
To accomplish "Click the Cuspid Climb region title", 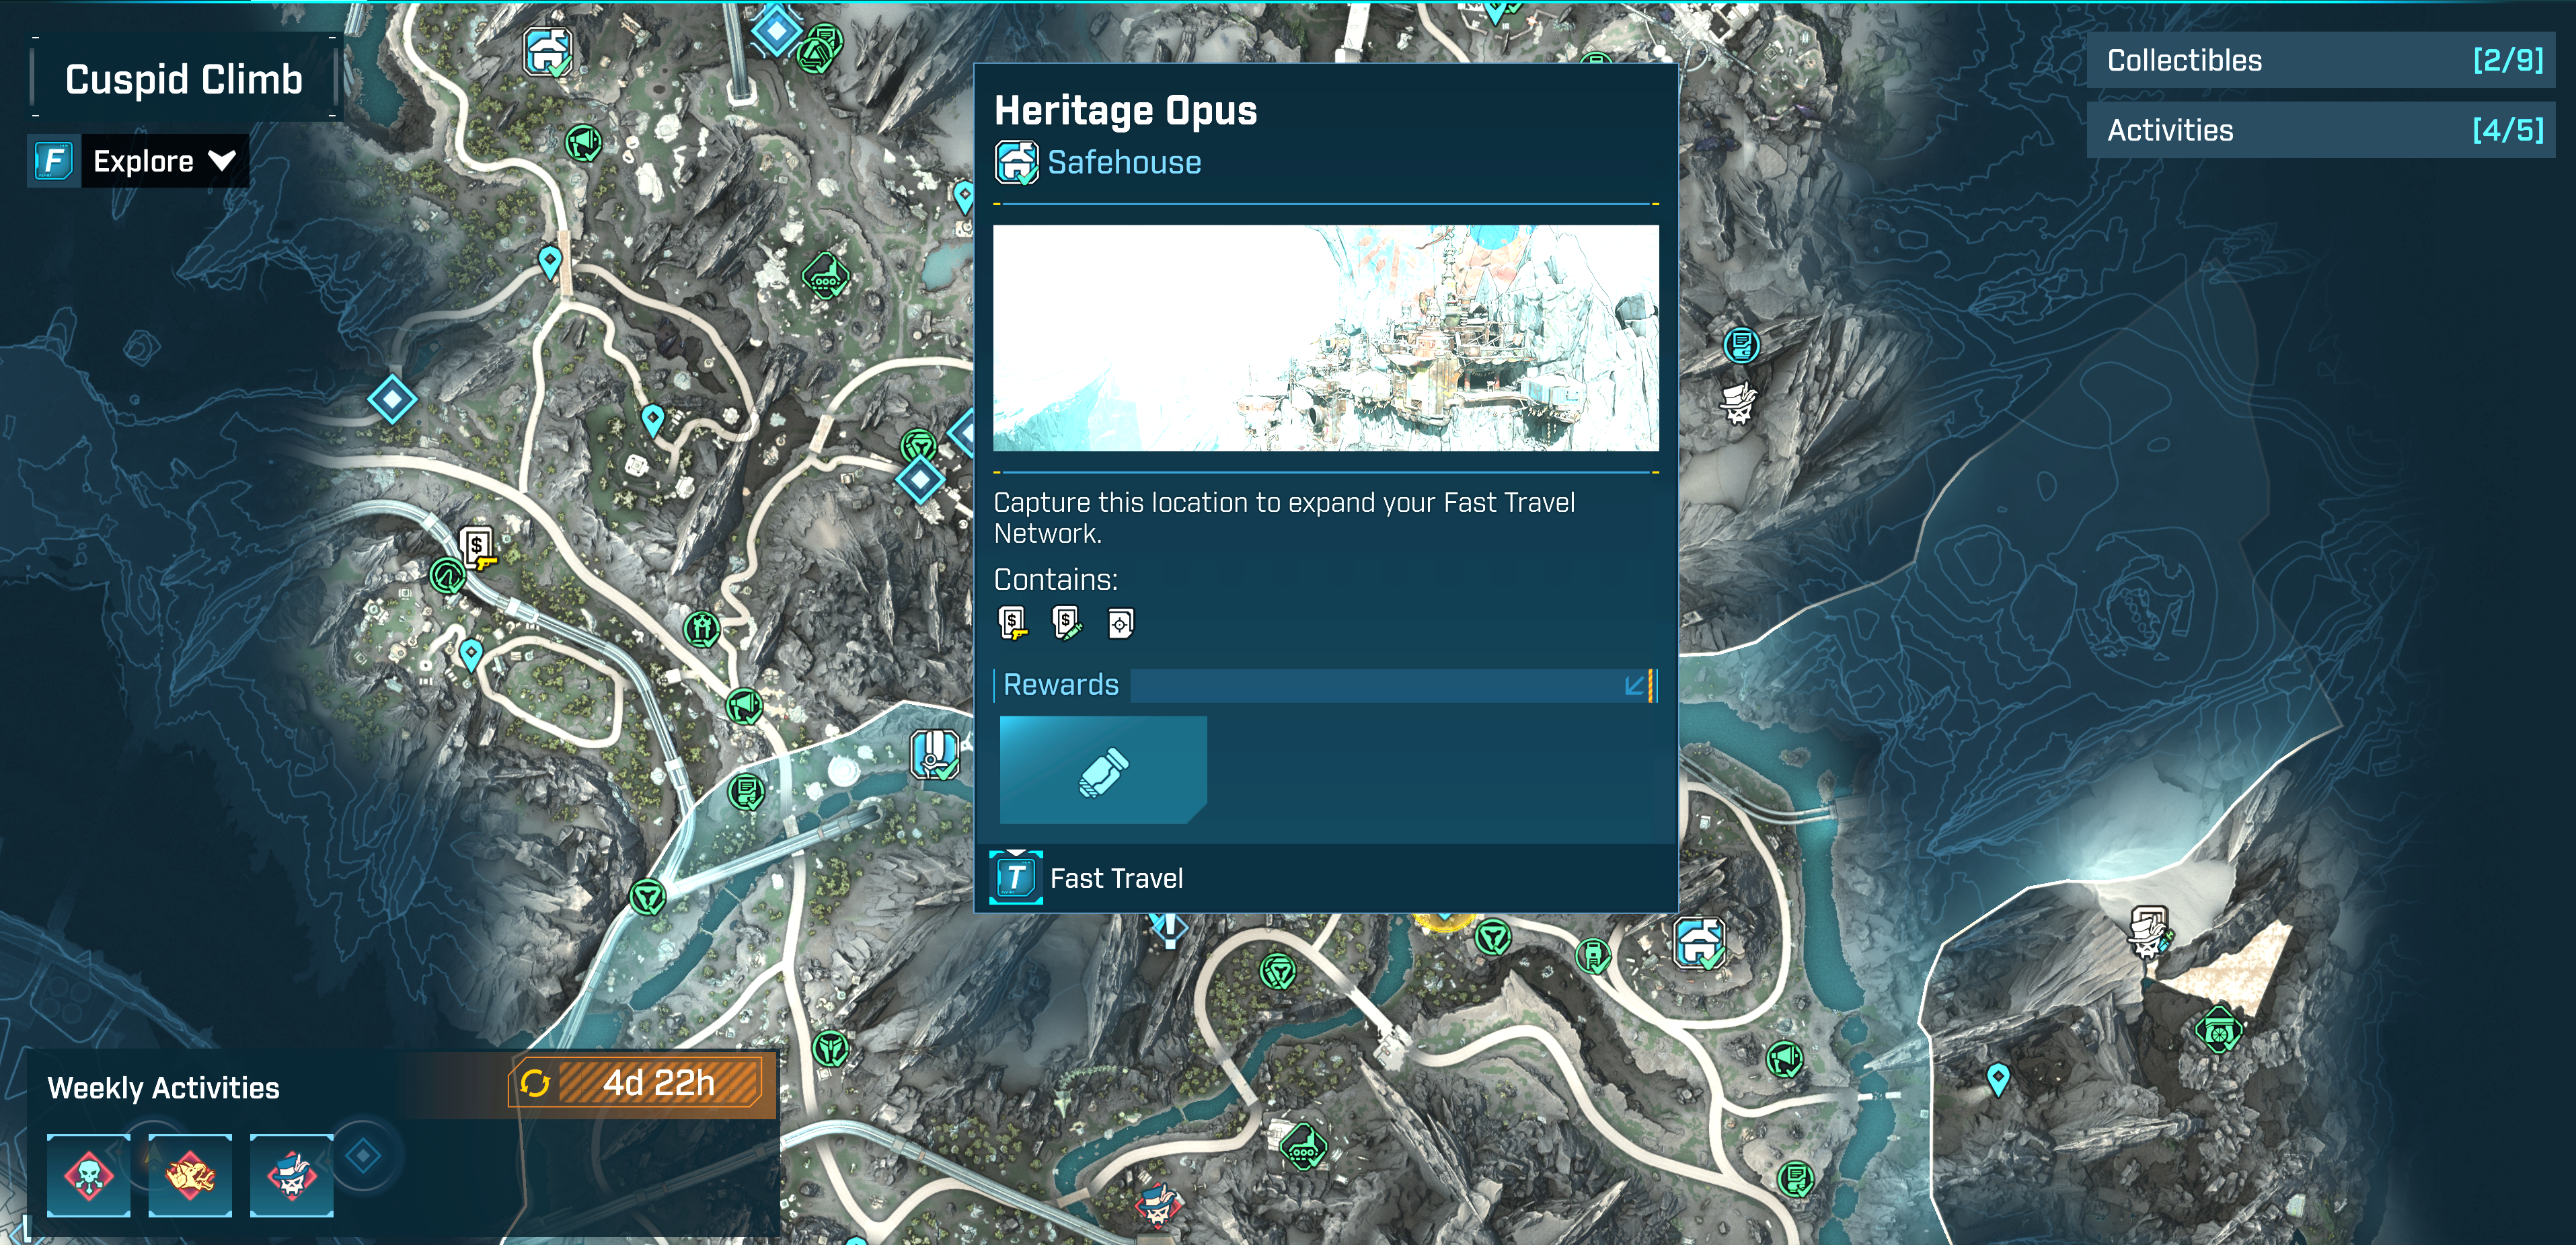I will point(184,79).
